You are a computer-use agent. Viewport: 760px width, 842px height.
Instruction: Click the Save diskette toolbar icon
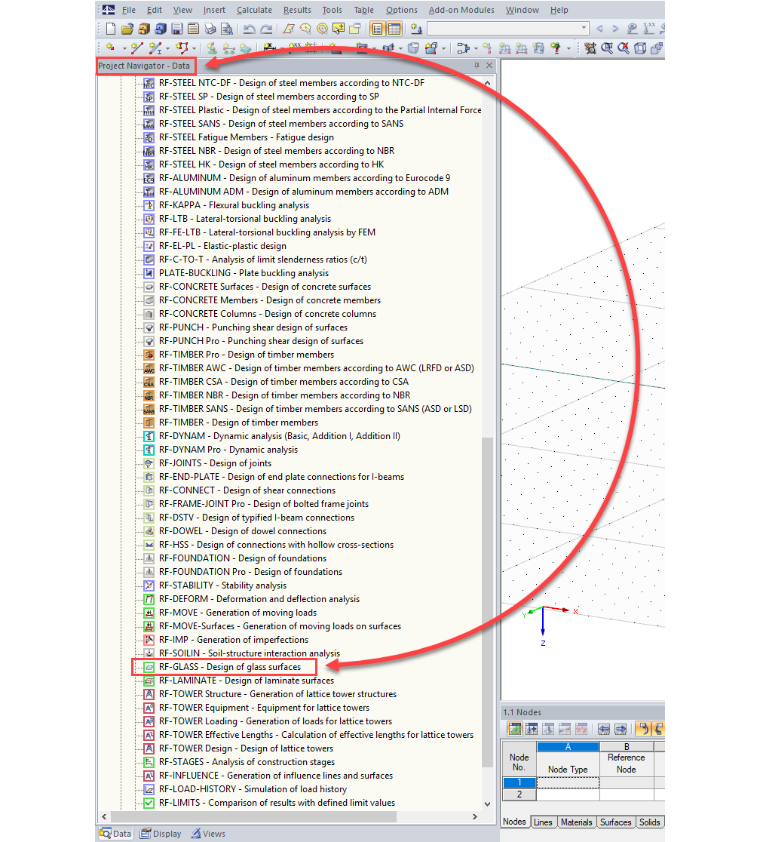(177, 28)
